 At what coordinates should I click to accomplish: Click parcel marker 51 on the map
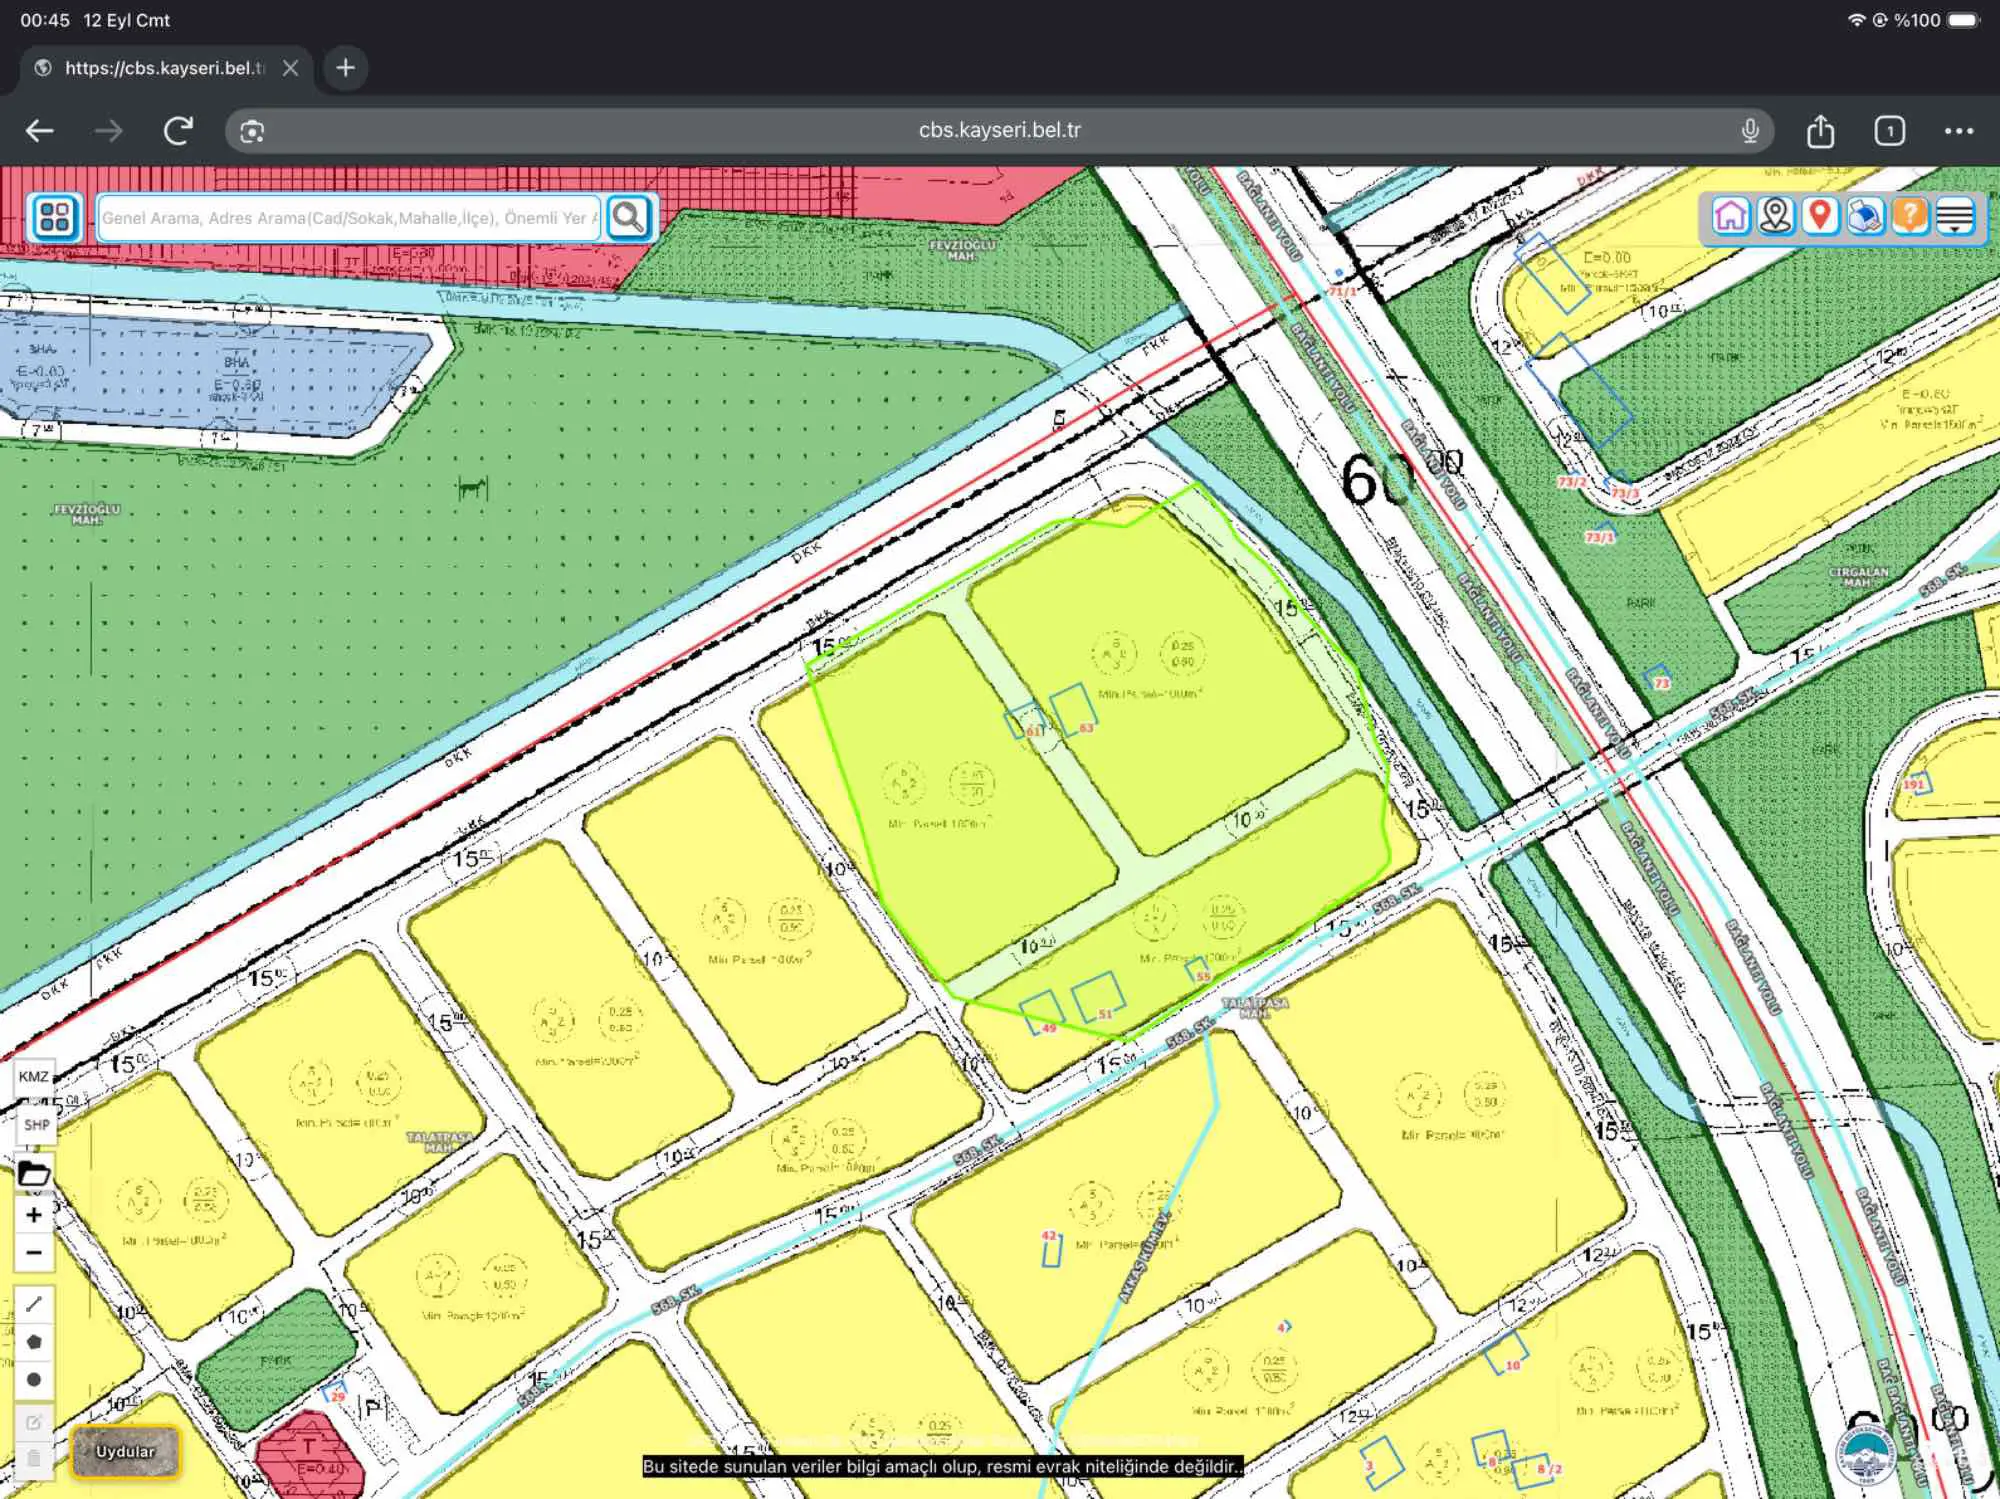(x=1105, y=1013)
